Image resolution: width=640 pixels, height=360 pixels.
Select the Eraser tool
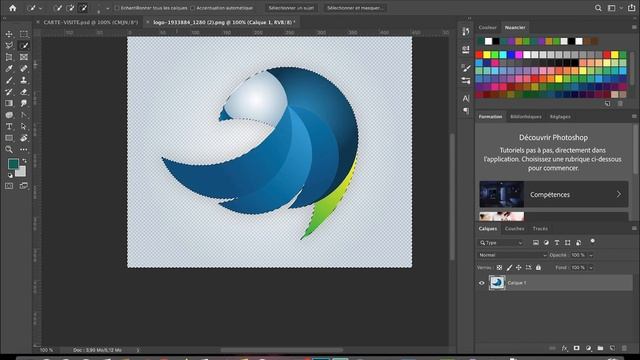coord(24,92)
